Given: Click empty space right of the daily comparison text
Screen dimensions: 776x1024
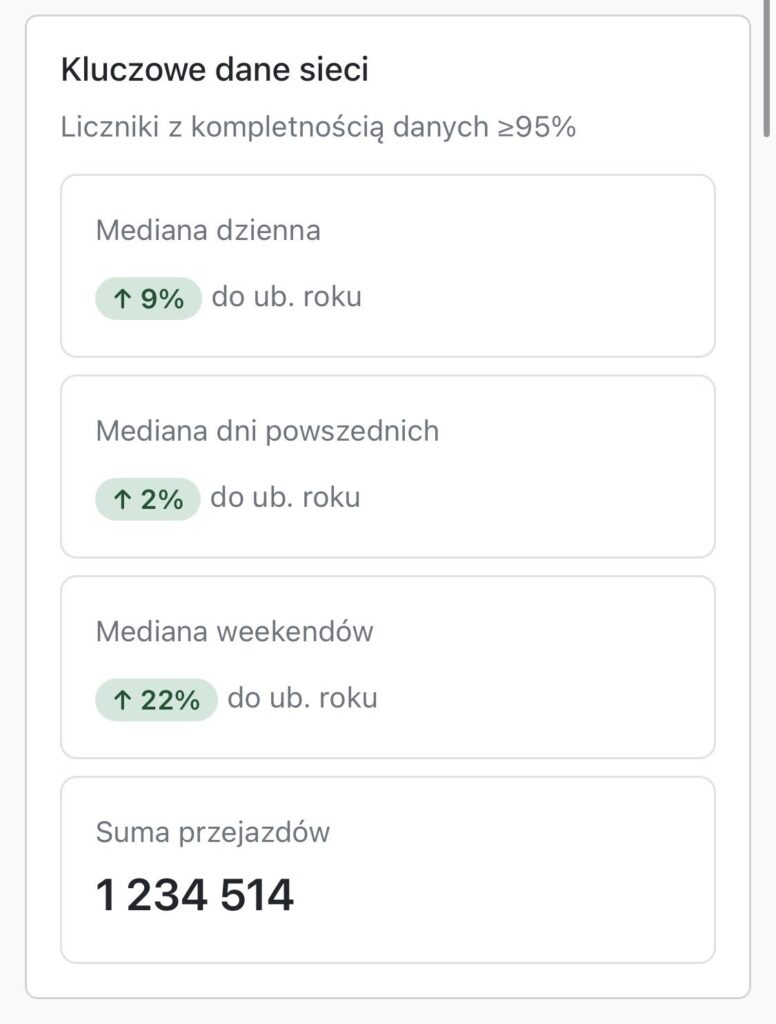Looking at the screenshot, I should point(530,298).
